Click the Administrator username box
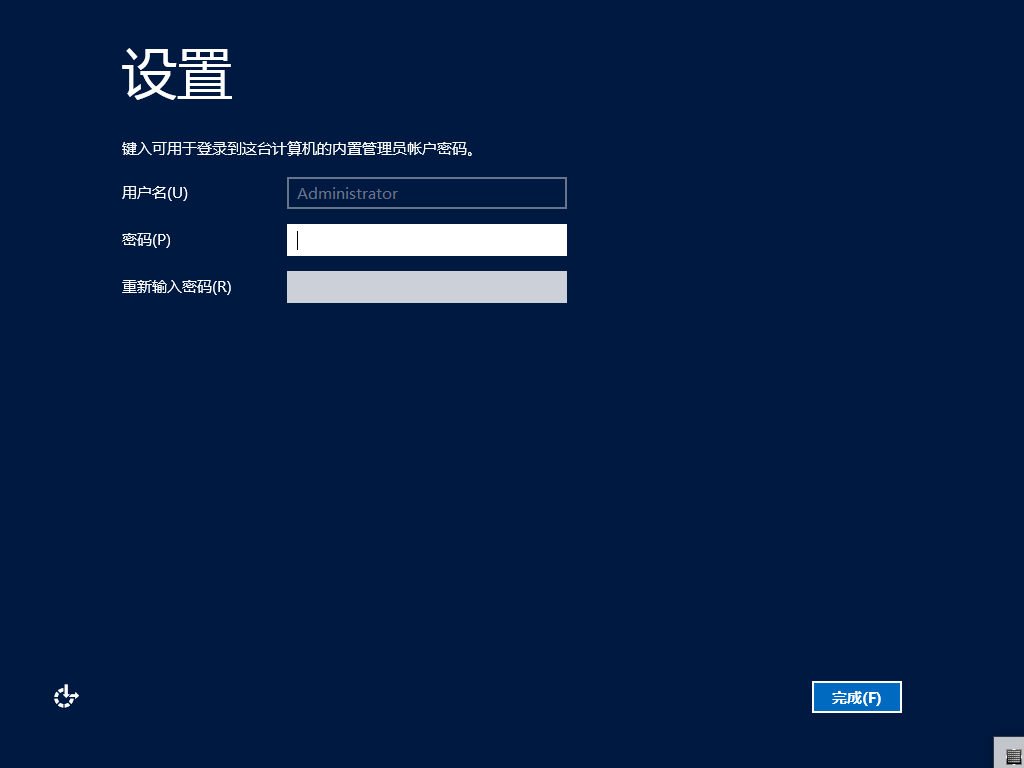 [426, 193]
